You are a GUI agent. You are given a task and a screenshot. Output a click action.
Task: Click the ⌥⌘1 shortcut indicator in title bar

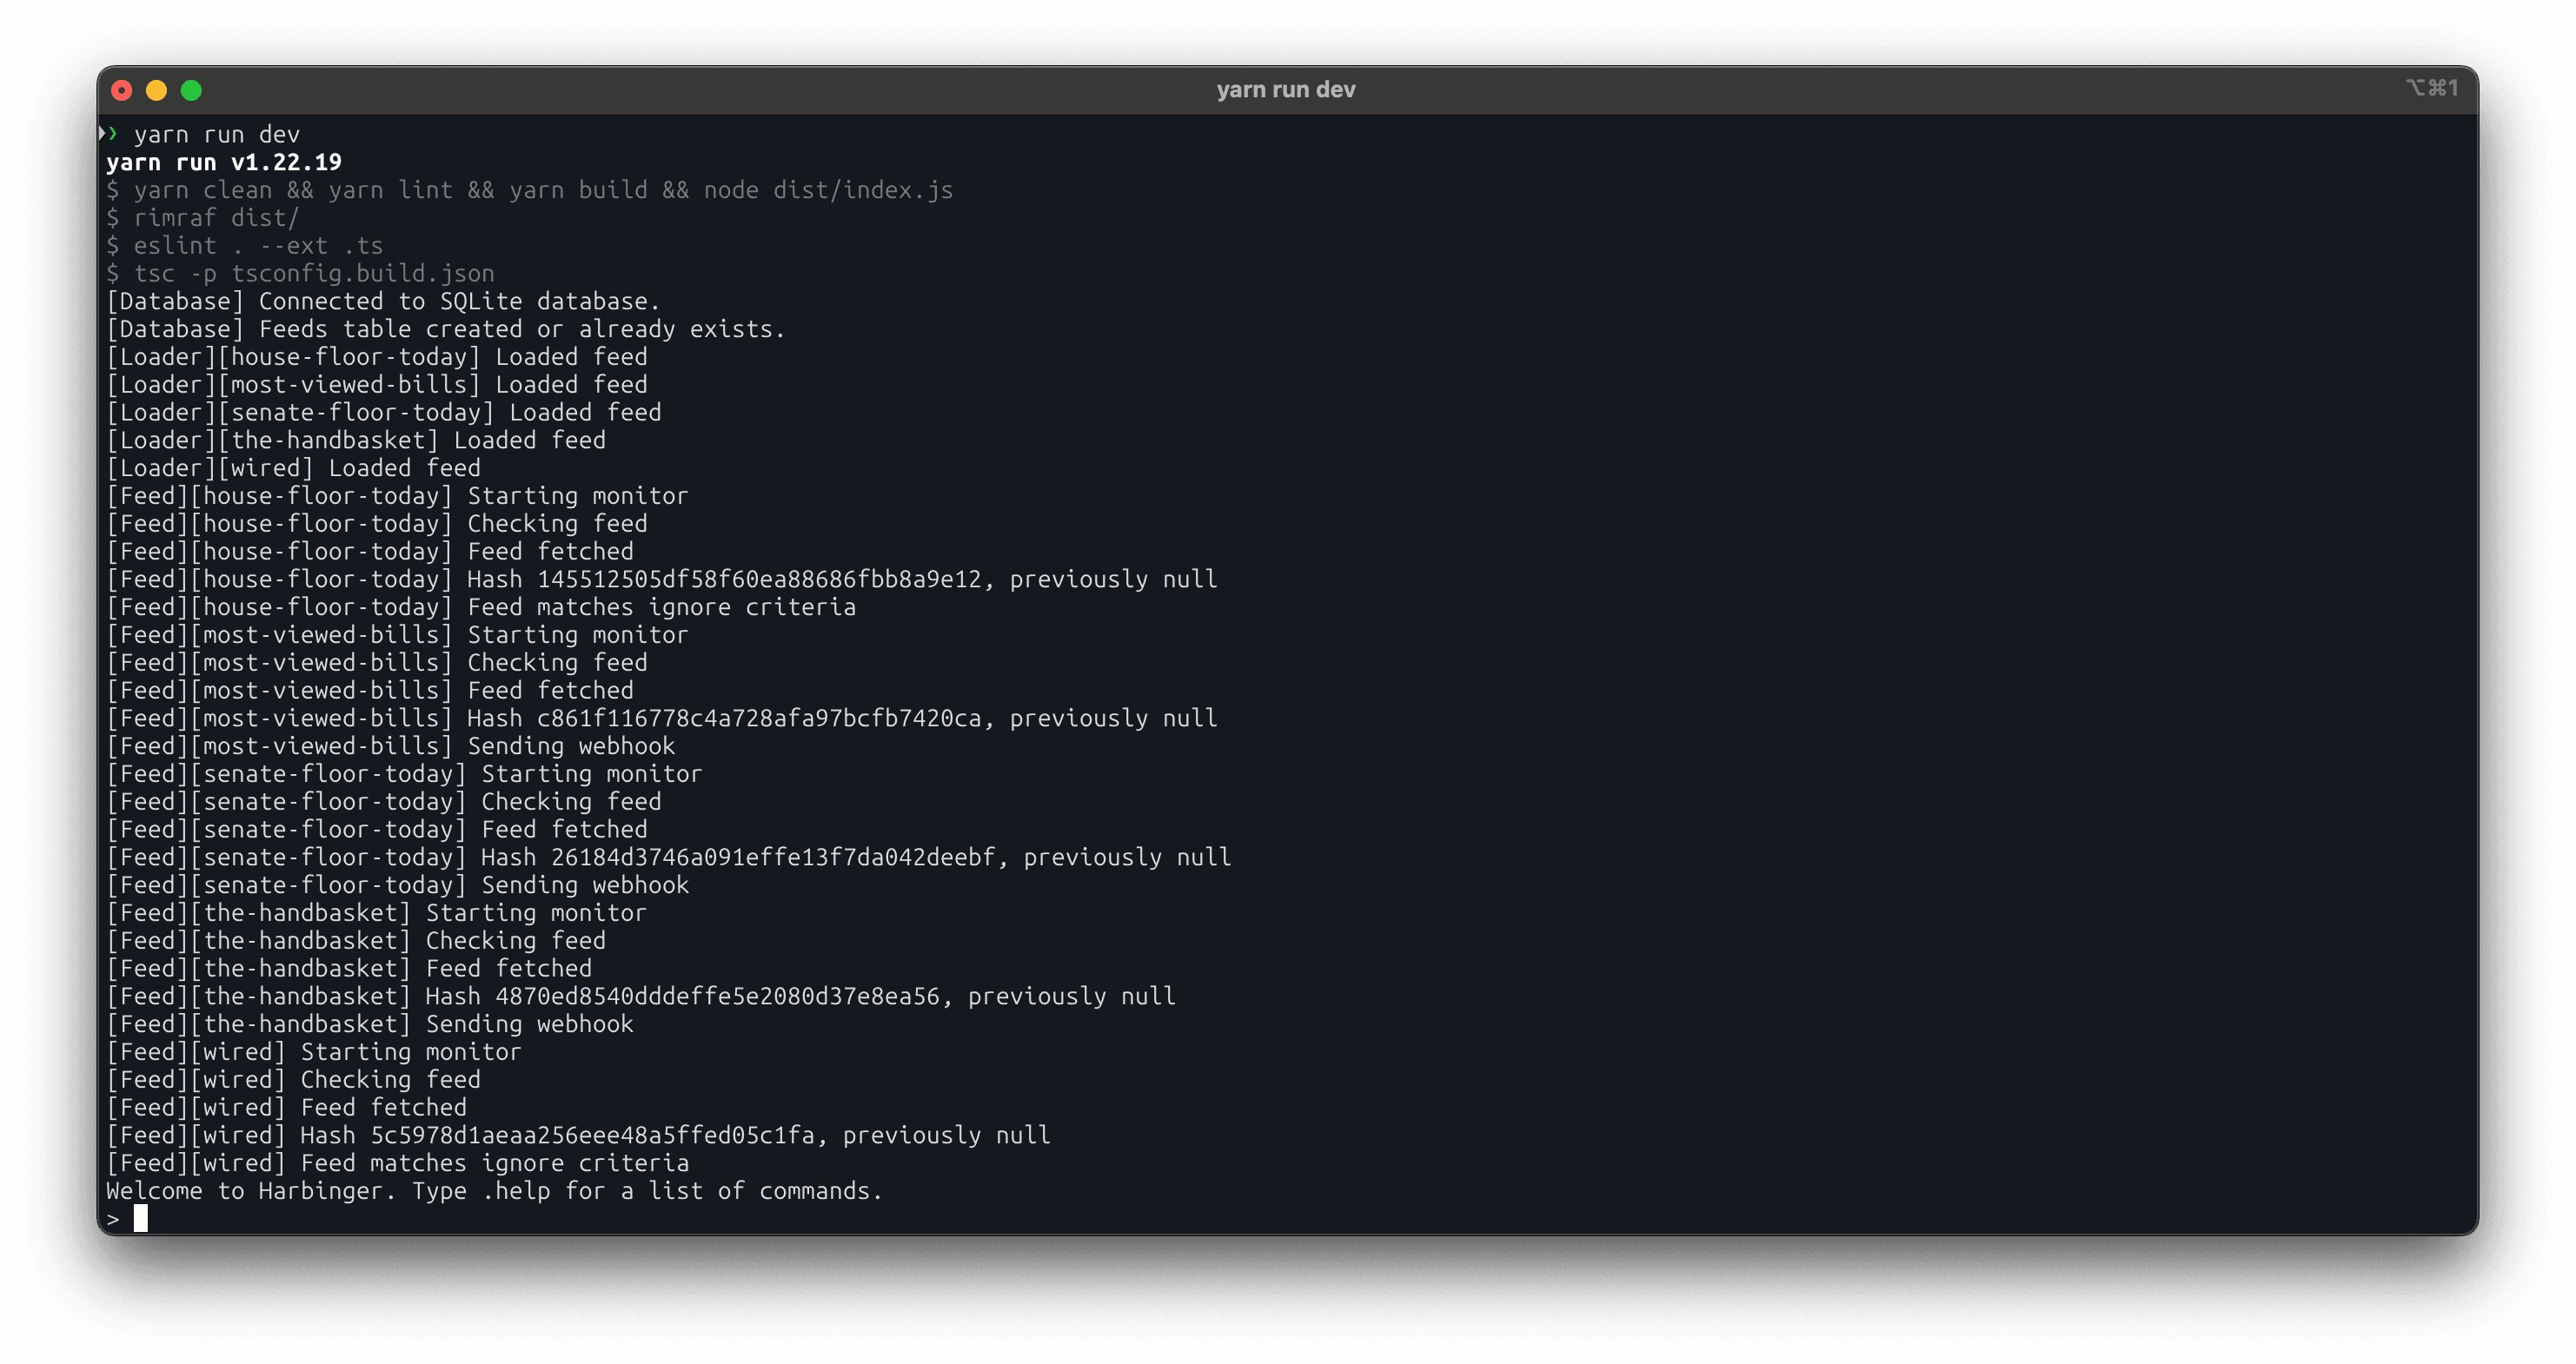2432,88
